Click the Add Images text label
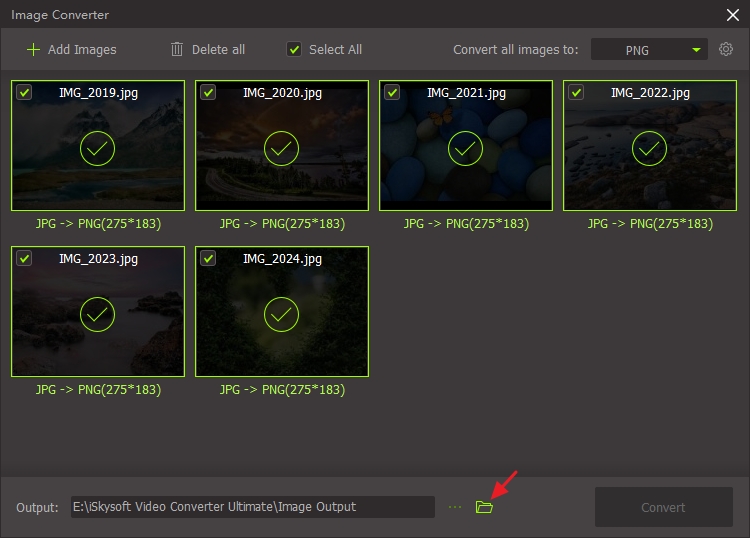Screen dimensions: 750x538 (82, 49)
